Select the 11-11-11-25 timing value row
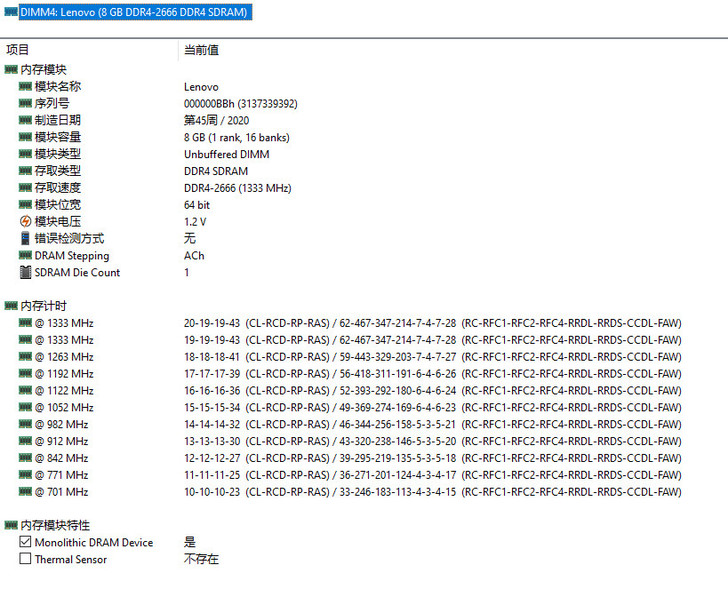 pyautogui.click(x=433, y=475)
